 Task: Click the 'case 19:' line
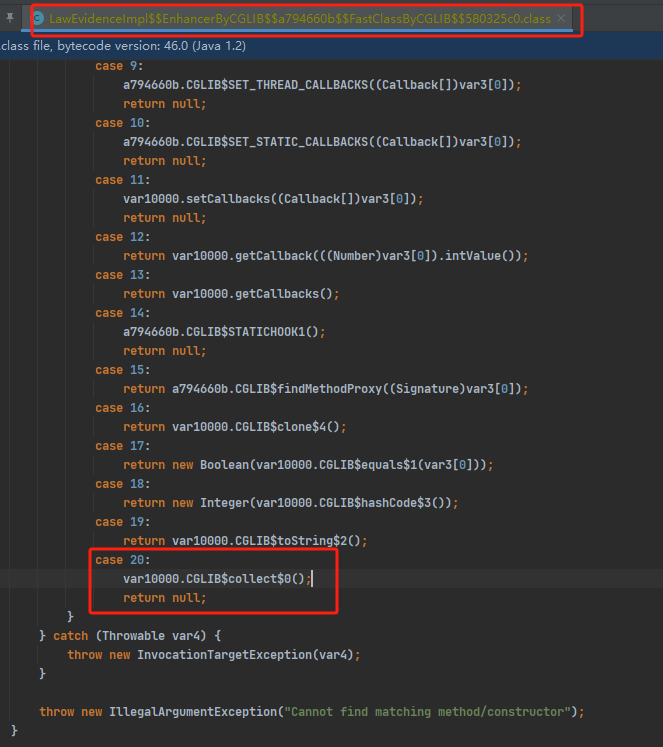123,522
